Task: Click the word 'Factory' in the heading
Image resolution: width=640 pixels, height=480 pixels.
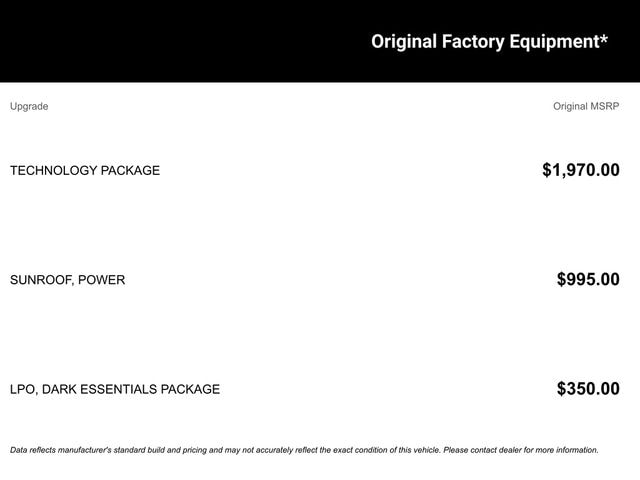Action: point(478,41)
